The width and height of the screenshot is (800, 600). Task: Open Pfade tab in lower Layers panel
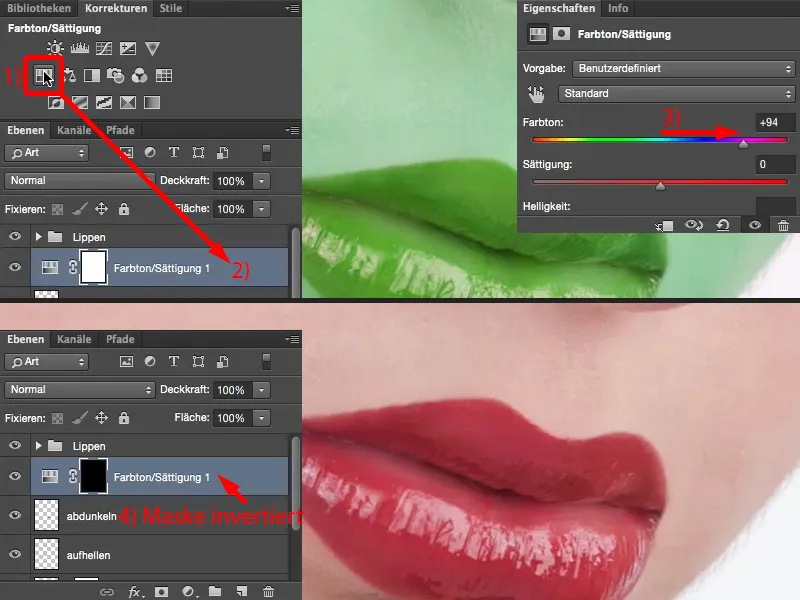coord(120,339)
